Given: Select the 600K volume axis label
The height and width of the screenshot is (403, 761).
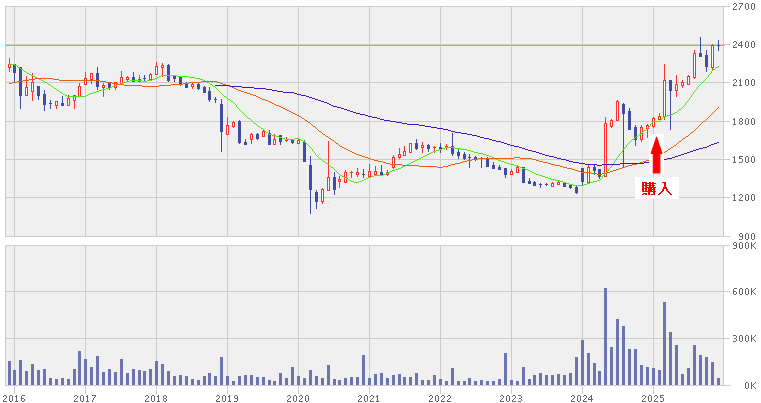Looking at the screenshot, I should [743, 293].
